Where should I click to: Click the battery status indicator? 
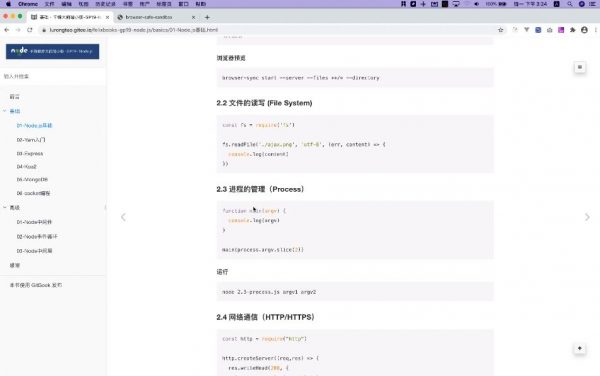496,4
